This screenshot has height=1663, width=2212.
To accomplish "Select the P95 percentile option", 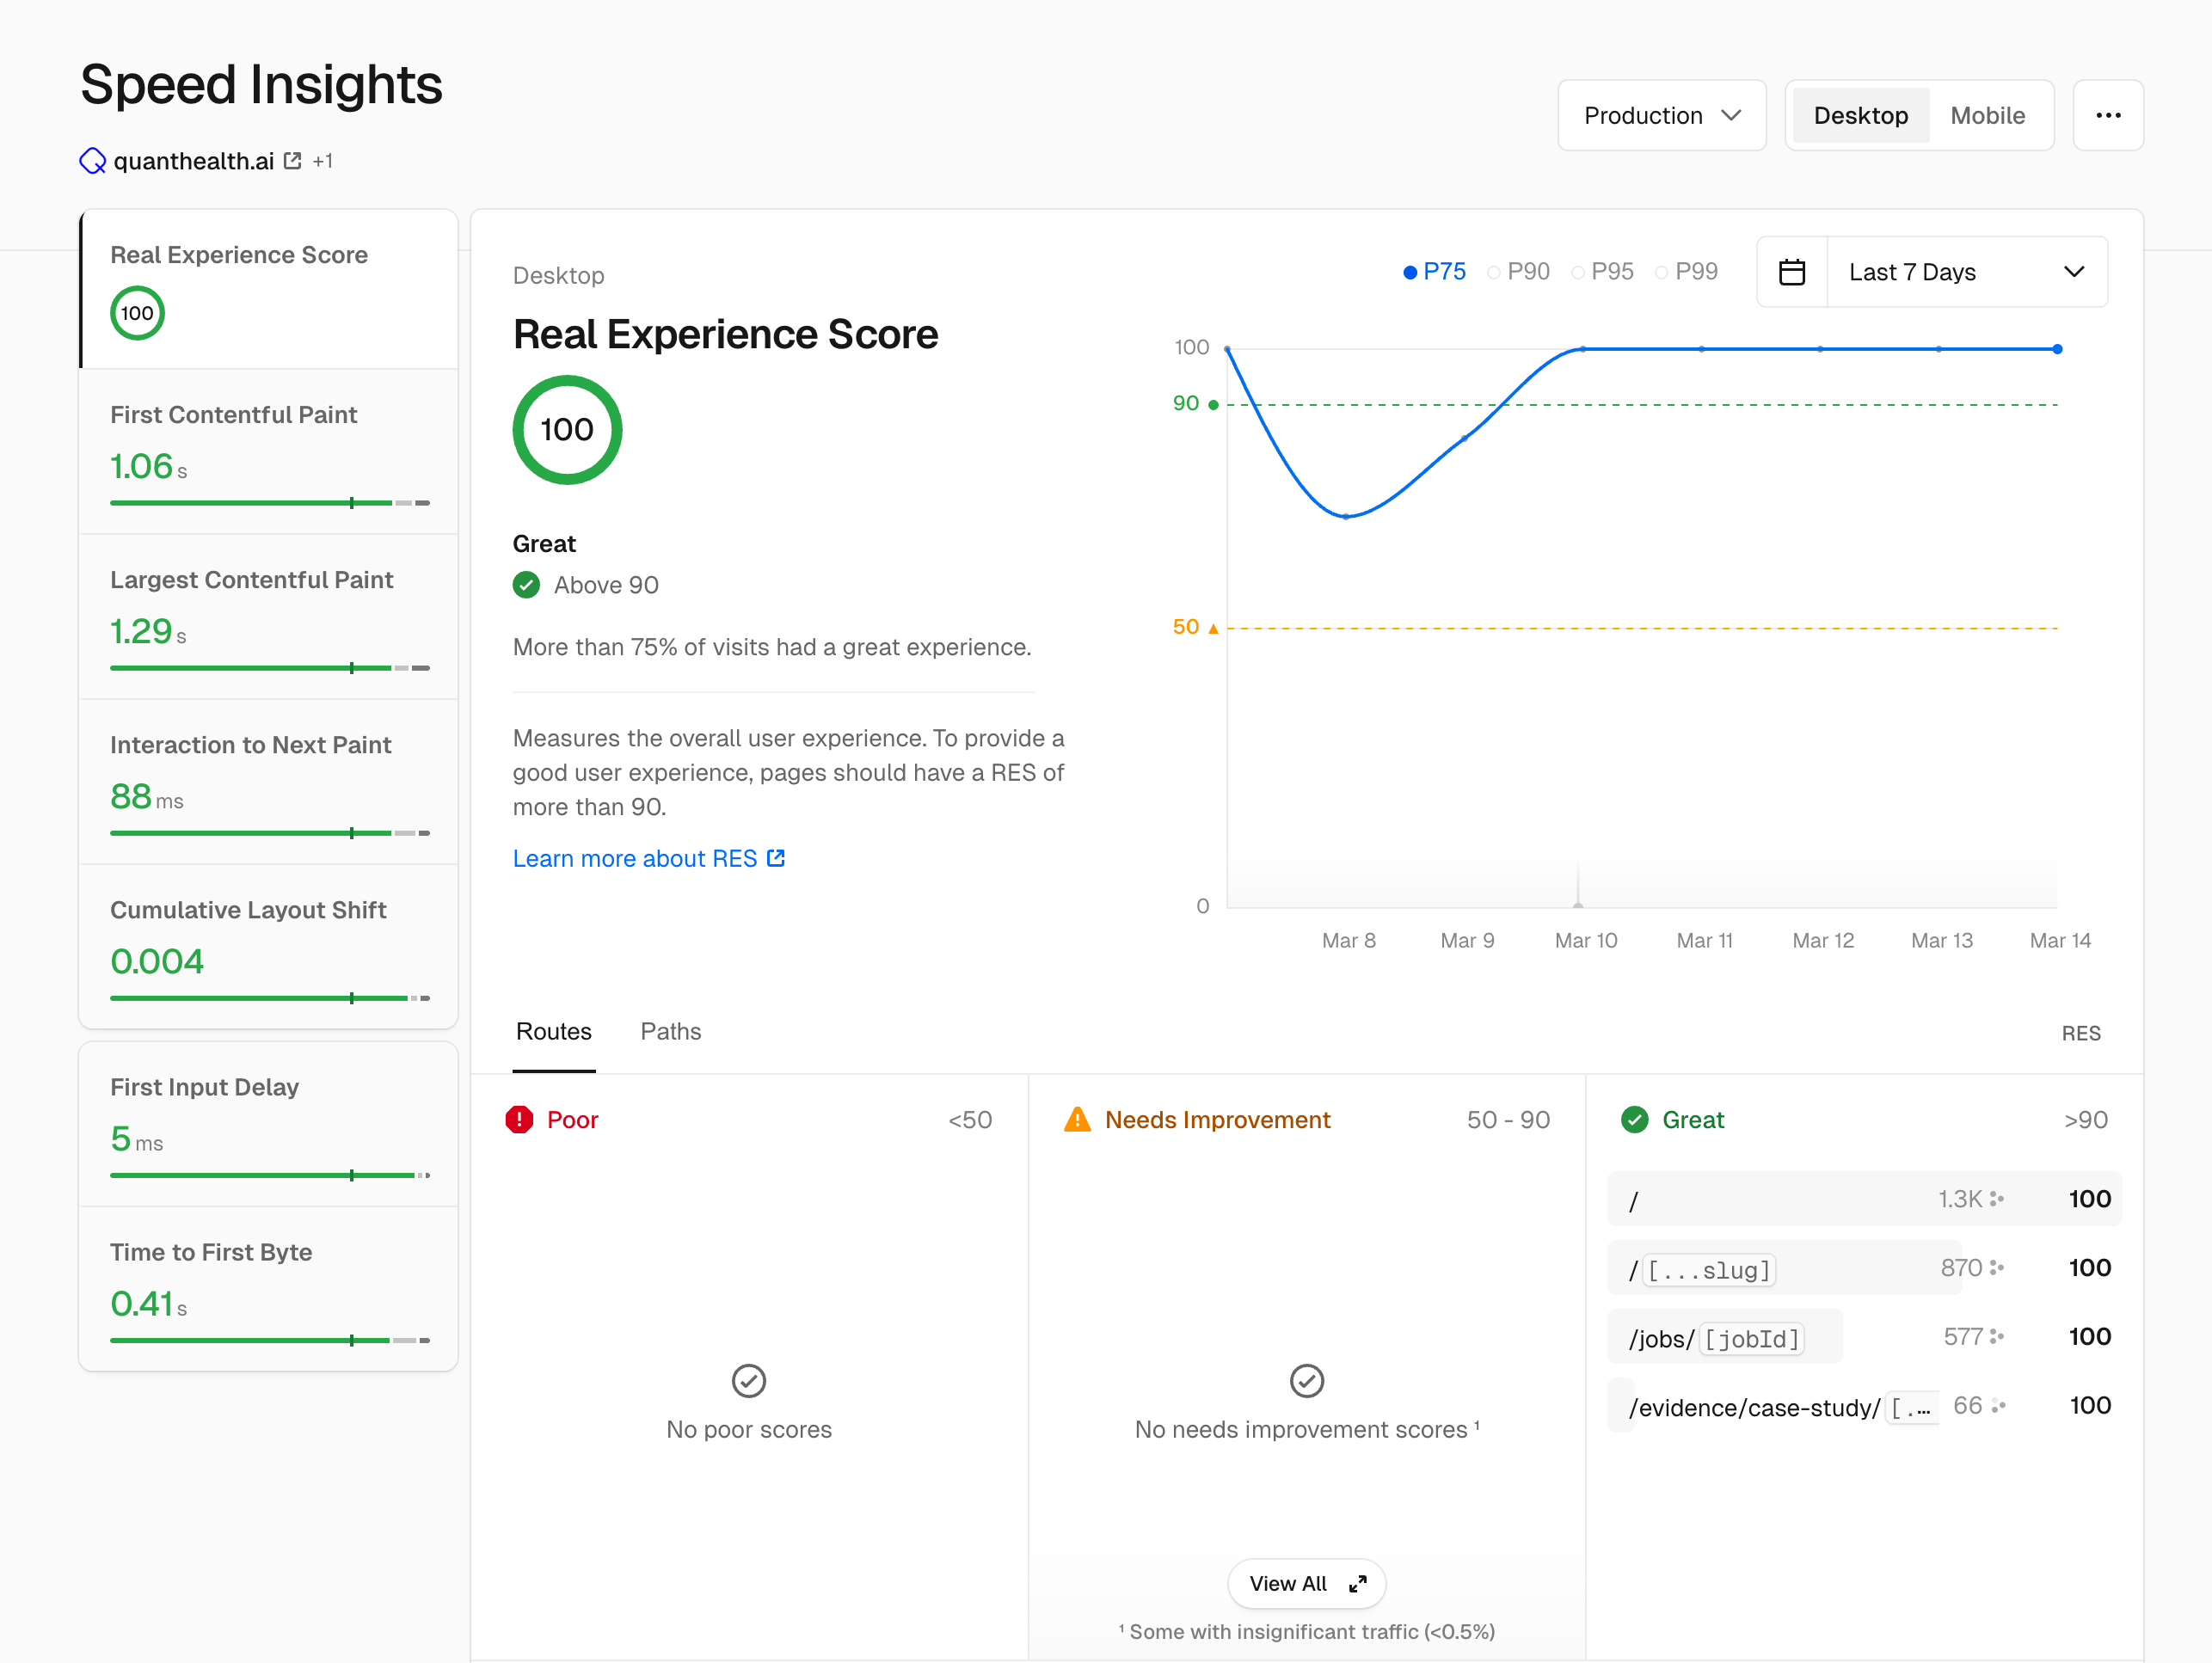I will click(1602, 272).
